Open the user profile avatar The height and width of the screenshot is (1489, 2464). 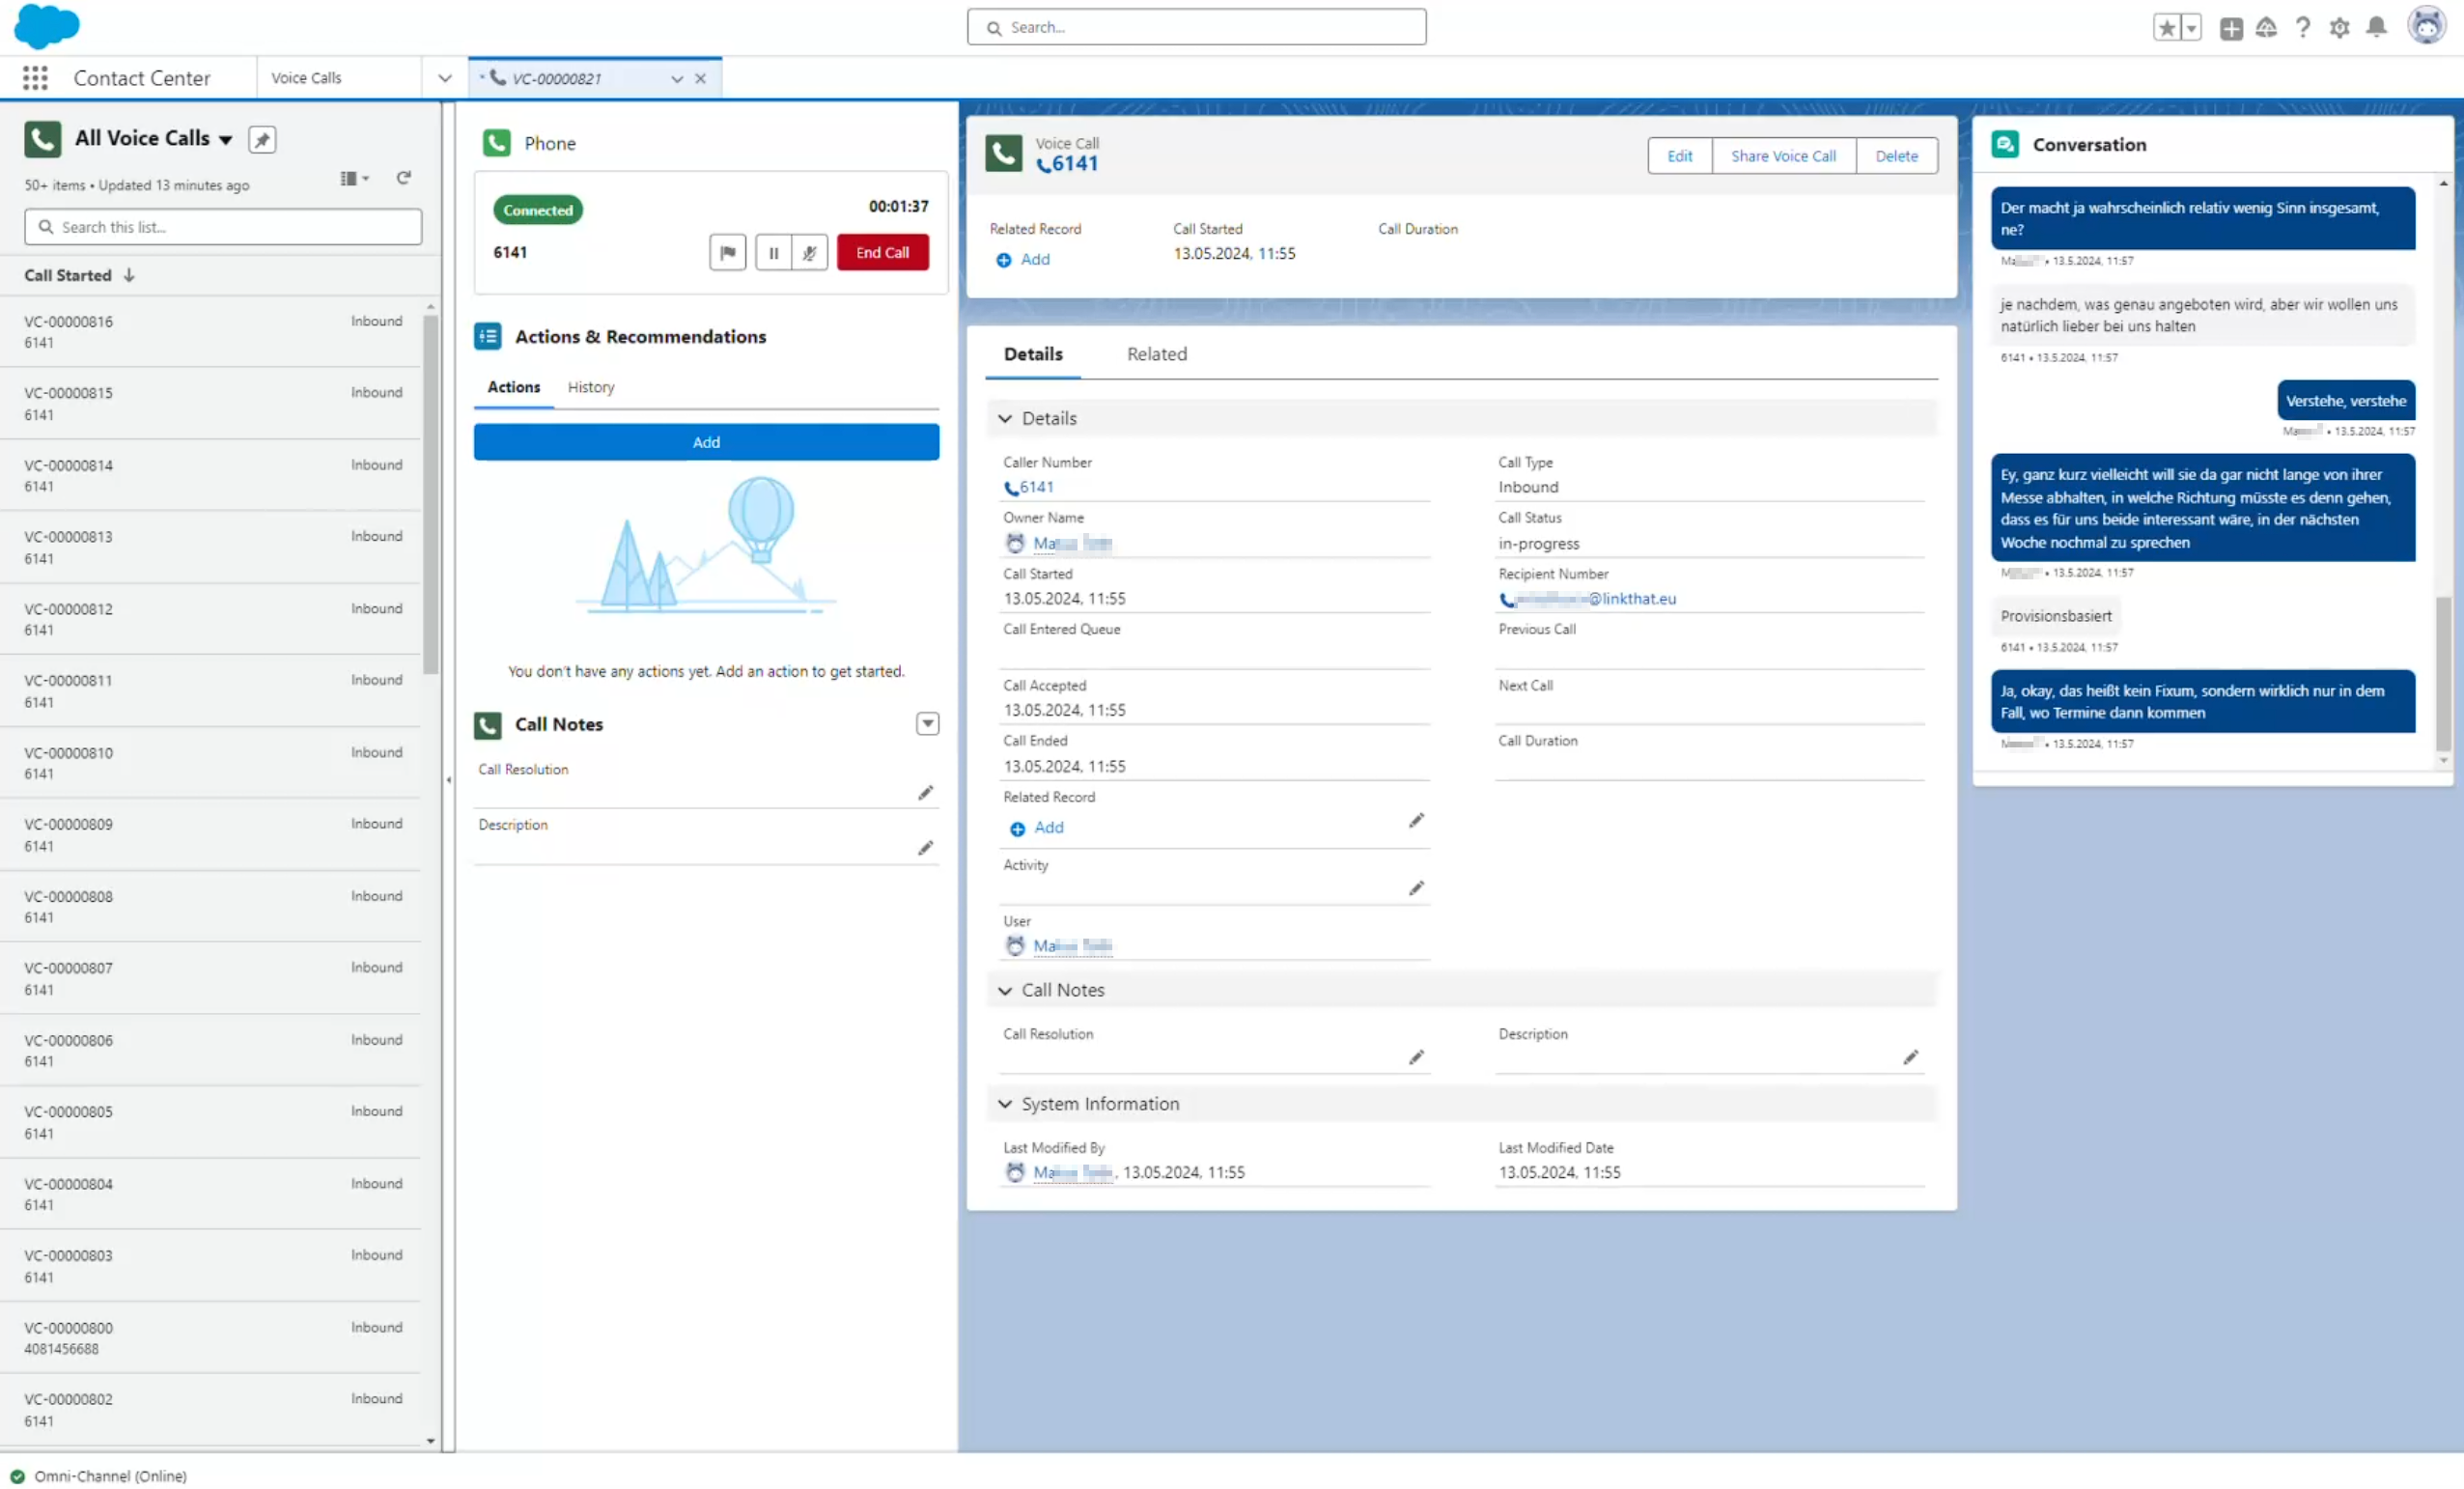2427,26
